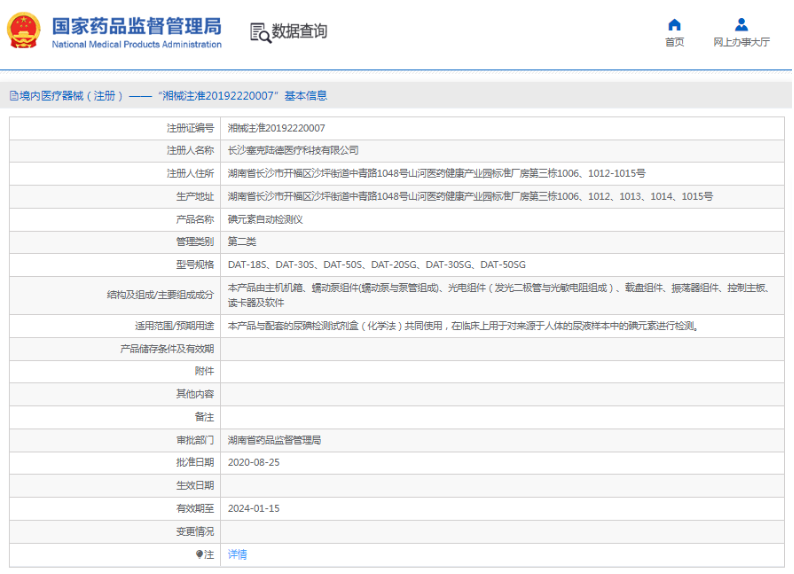
Task: Click the 产品名称 value 碘元素自动检测仪
Action: 265,219
